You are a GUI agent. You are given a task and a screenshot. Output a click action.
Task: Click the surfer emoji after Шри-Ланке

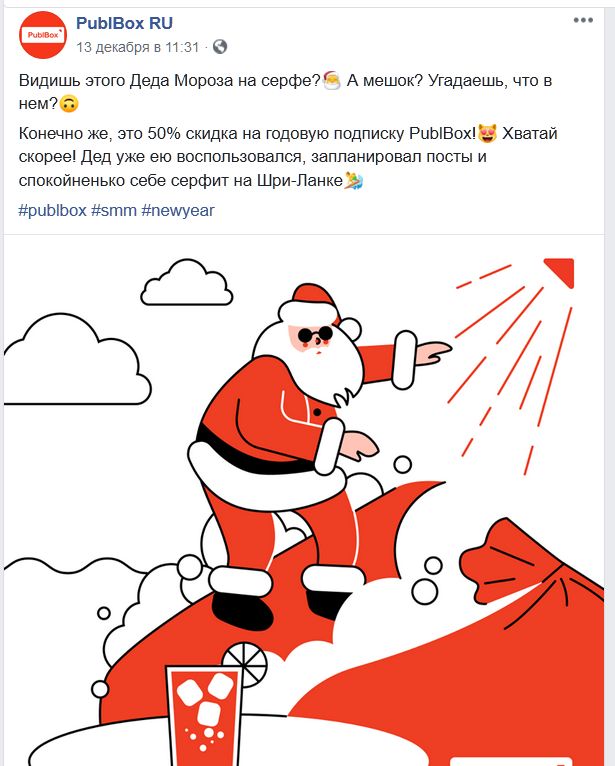pyautogui.click(x=354, y=181)
